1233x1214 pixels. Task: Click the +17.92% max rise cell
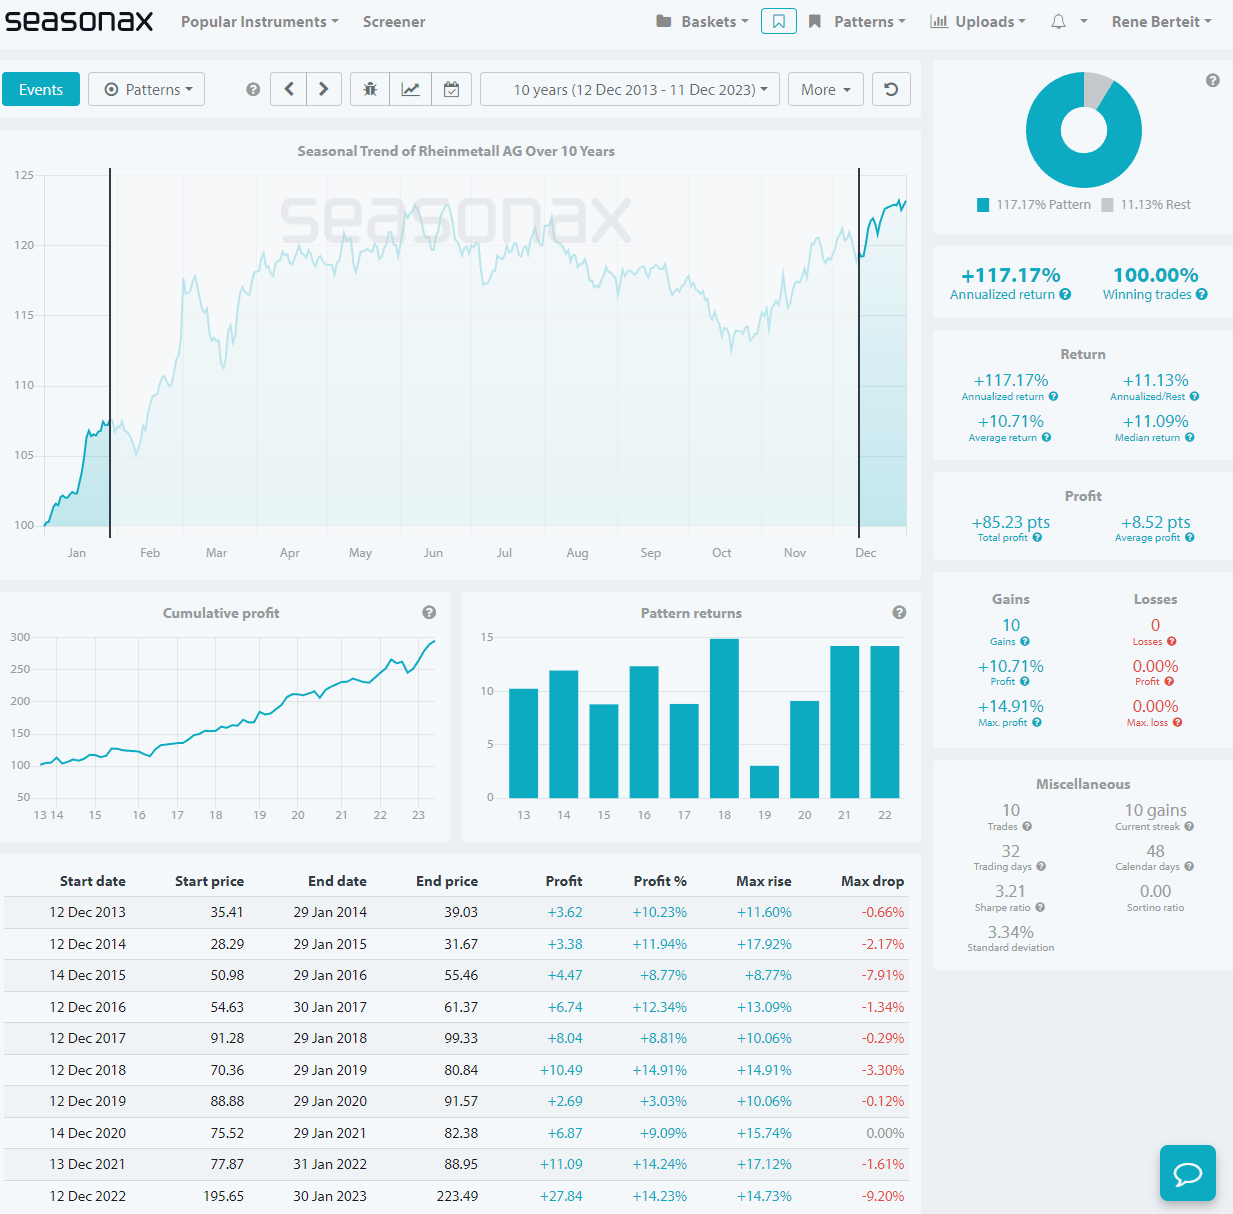(764, 944)
